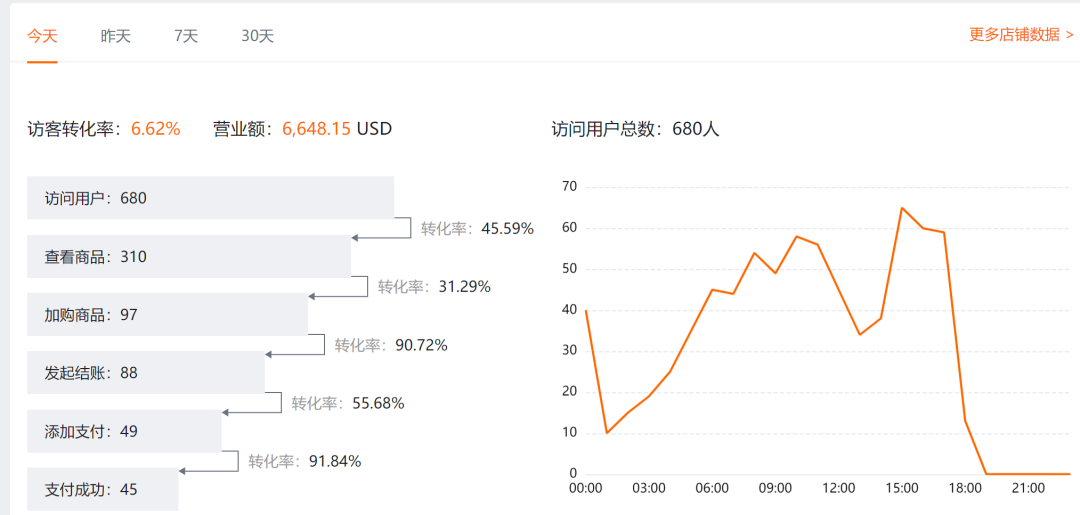Click the 6.62% 访客转化率 value
The image size is (1080, 515).
tap(155, 129)
